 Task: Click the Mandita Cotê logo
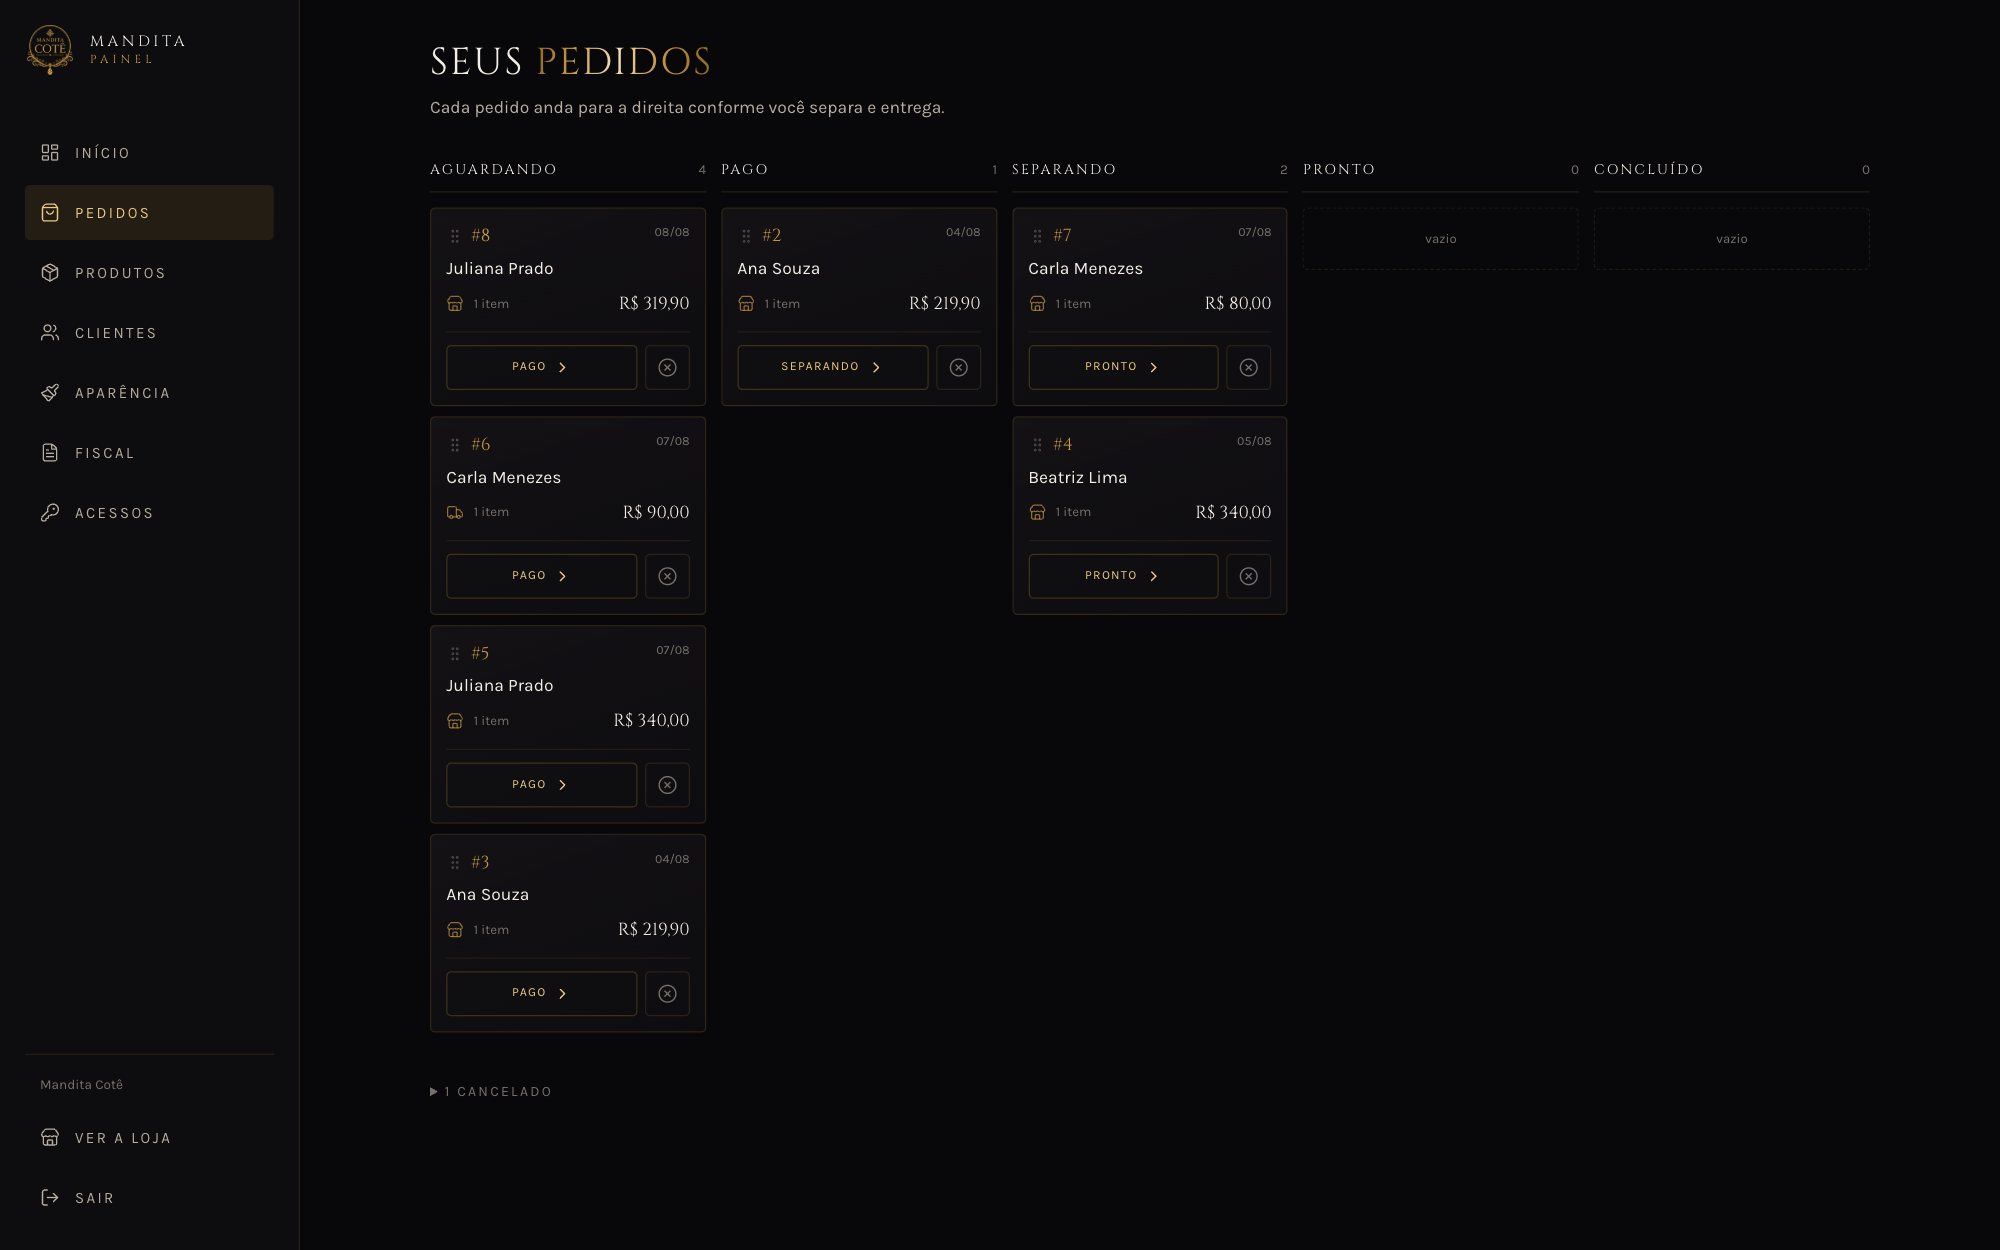tap(49, 49)
